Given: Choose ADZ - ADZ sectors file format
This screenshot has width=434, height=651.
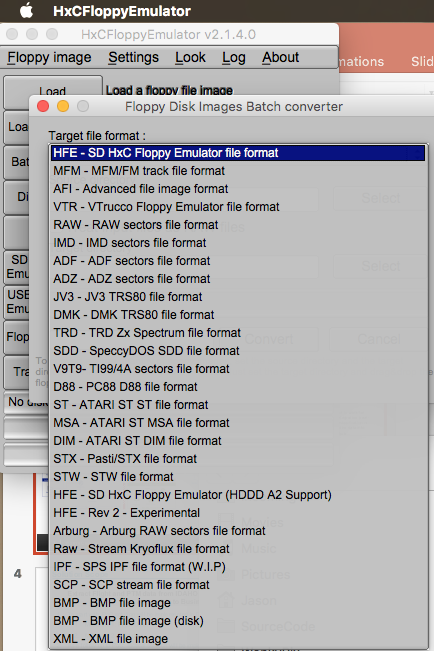Looking at the screenshot, I should (238, 279).
